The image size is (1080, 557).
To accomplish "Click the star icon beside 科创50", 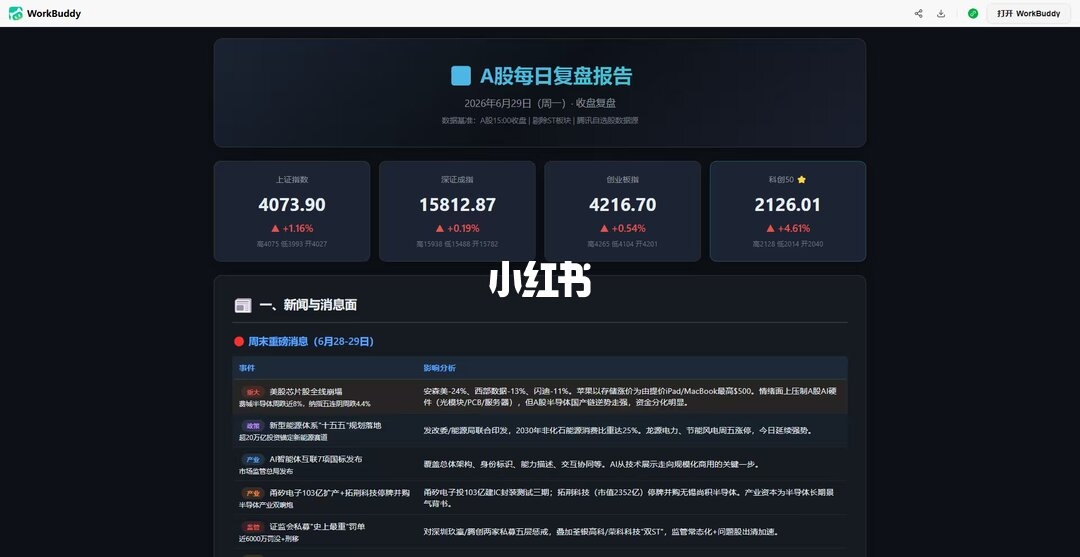I will click(x=801, y=180).
